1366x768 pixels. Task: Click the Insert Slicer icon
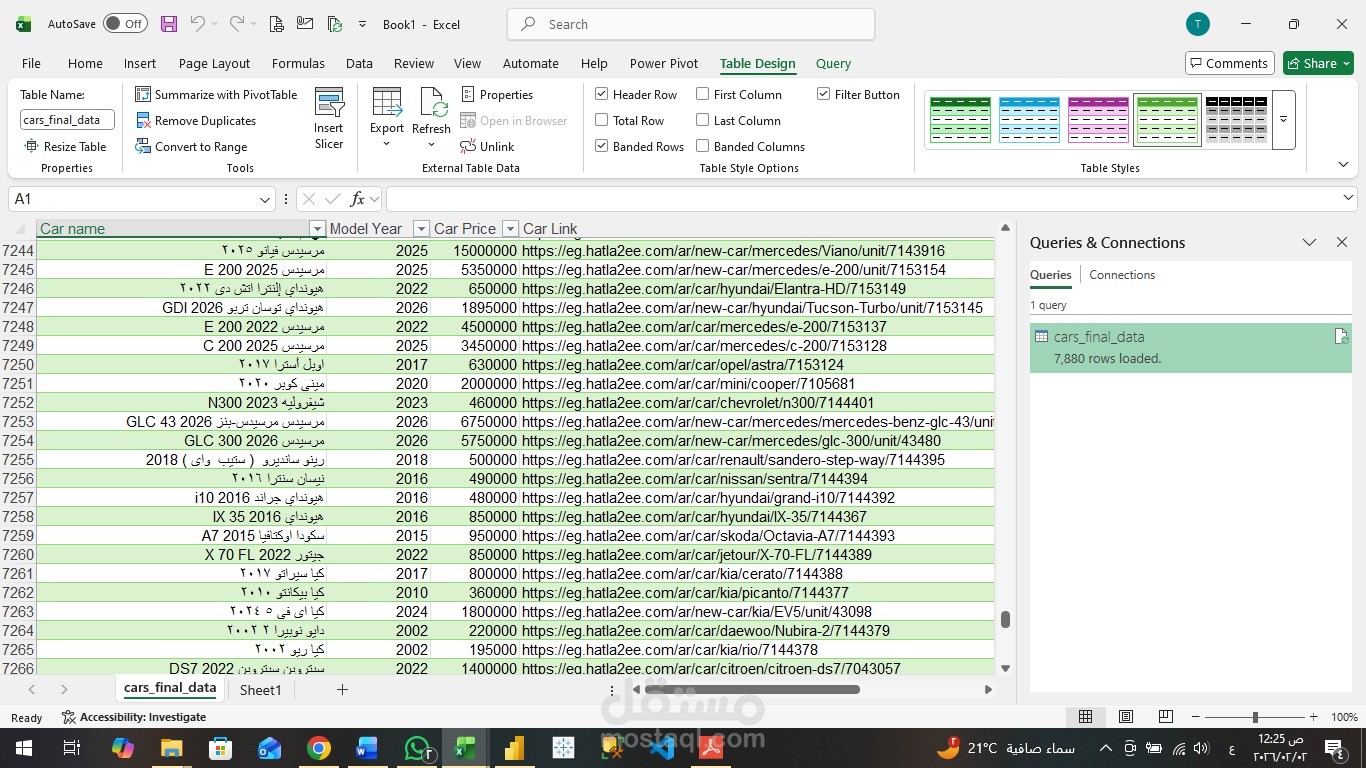(329, 103)
